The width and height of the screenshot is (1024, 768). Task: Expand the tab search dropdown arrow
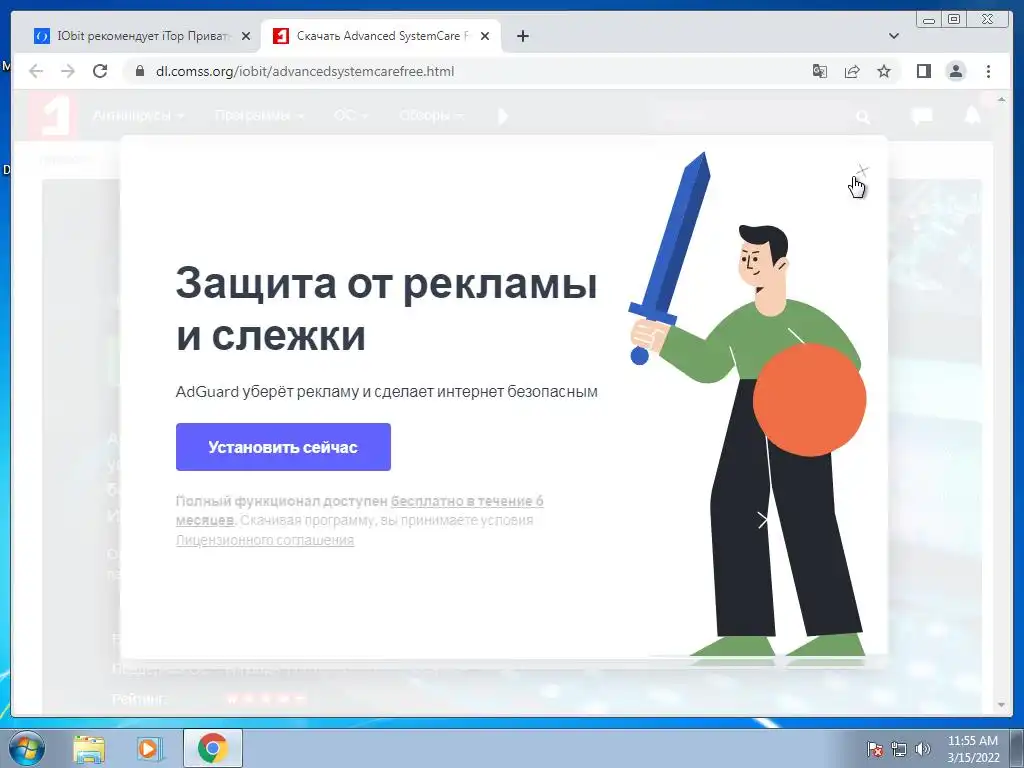pos(894,36)
